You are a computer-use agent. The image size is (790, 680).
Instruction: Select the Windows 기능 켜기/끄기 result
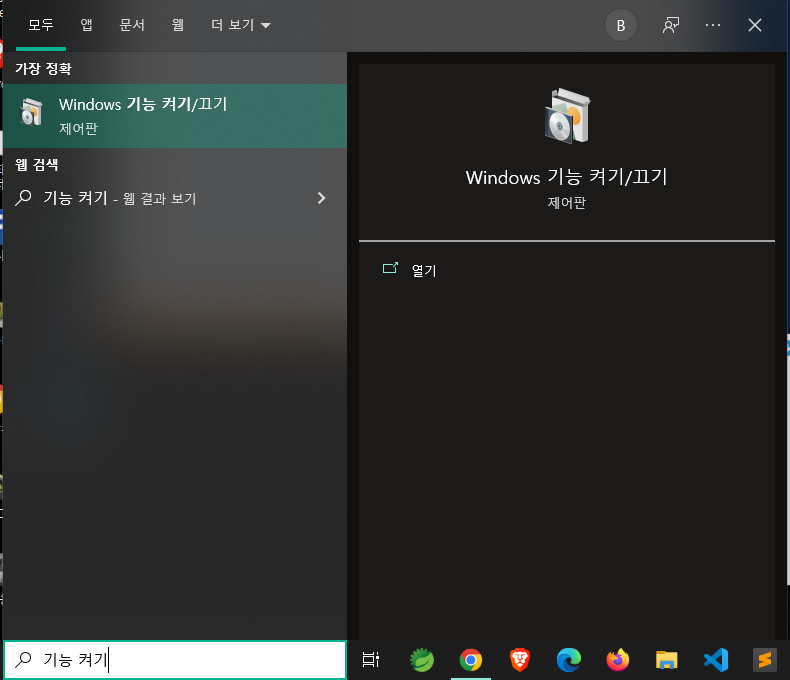click(175, 116)
